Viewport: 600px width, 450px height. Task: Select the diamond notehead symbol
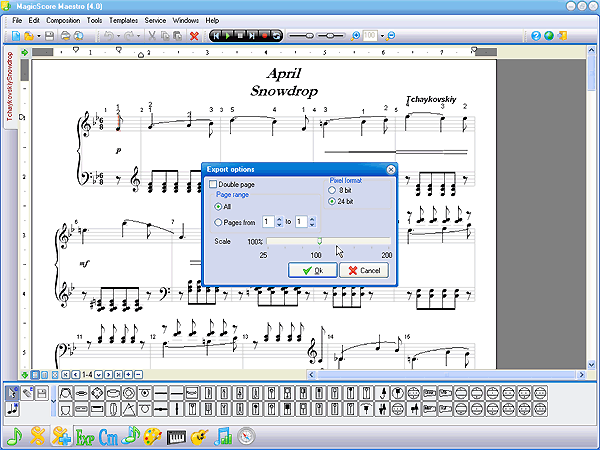point(97,393)
